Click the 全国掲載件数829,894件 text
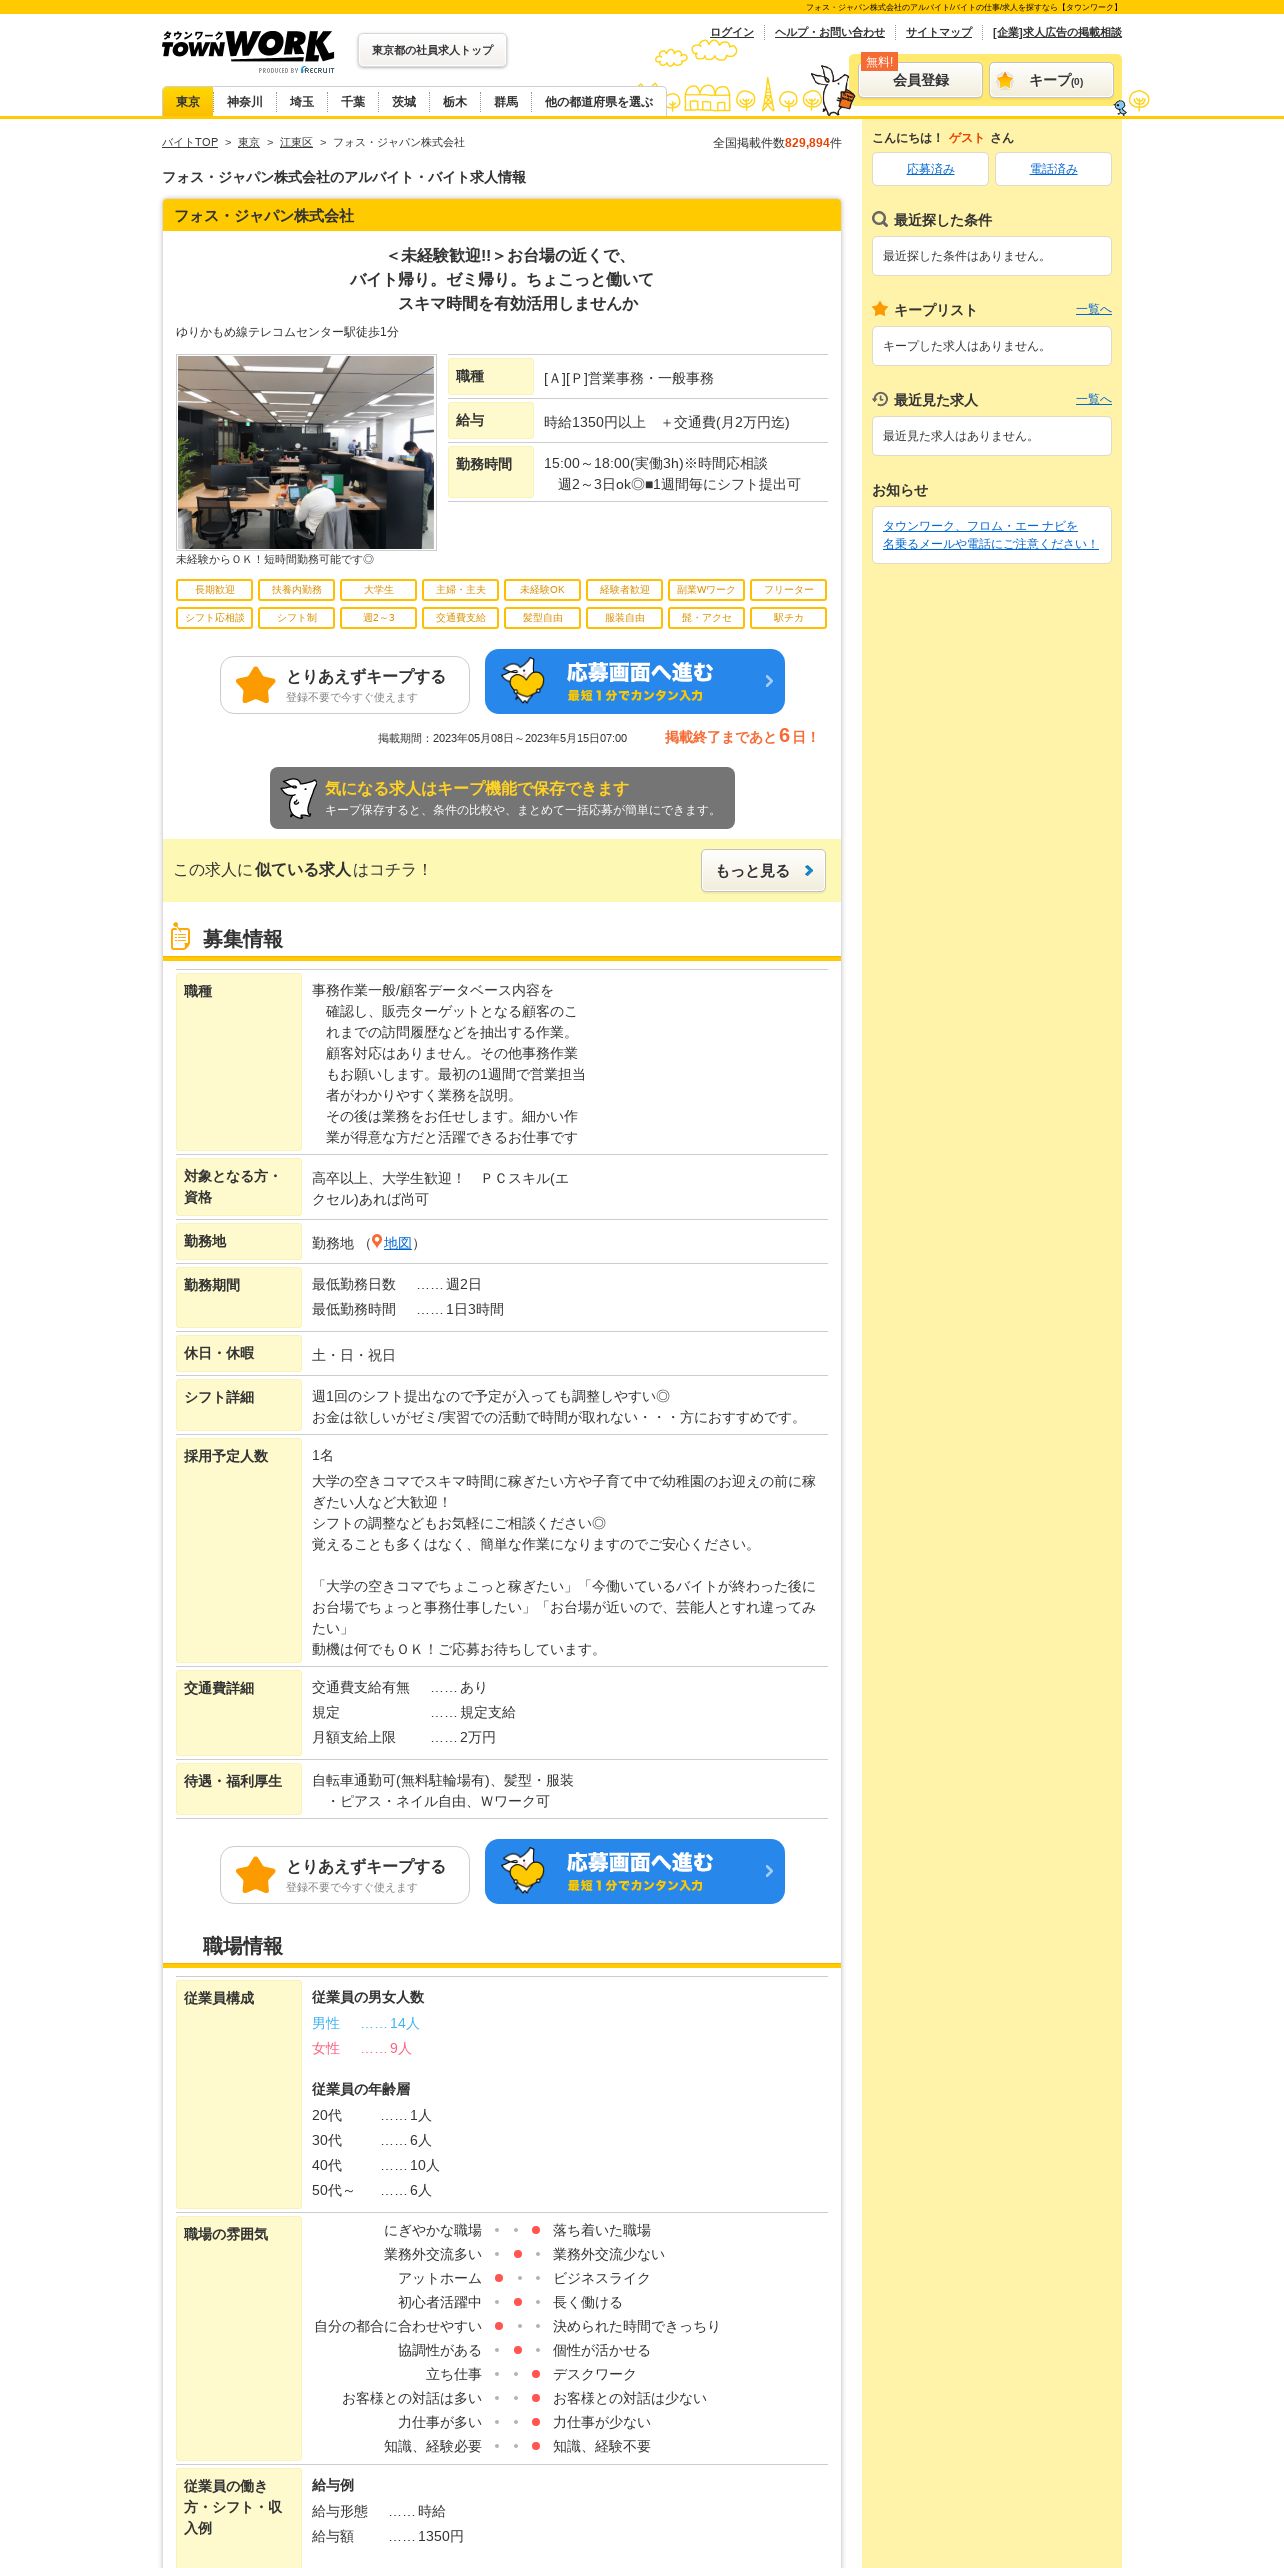This screenshot has height=2568, width=1284. (x=777, y=143)
